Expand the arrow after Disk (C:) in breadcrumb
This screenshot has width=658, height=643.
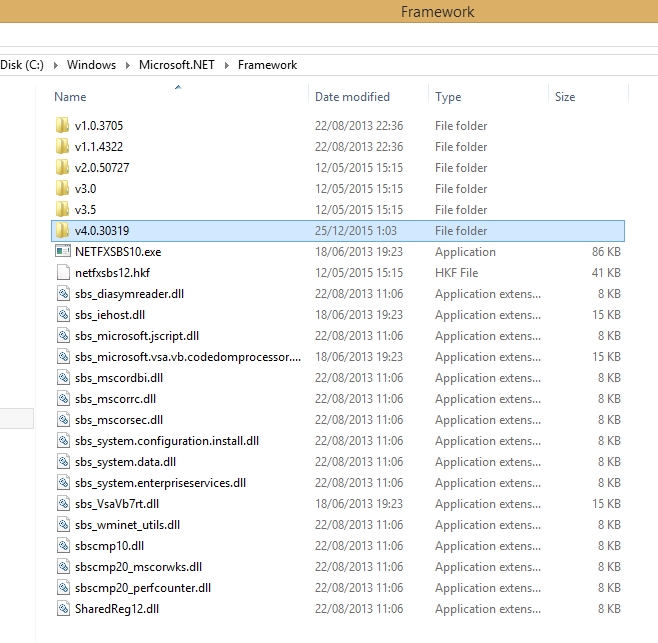coord(55,65)
